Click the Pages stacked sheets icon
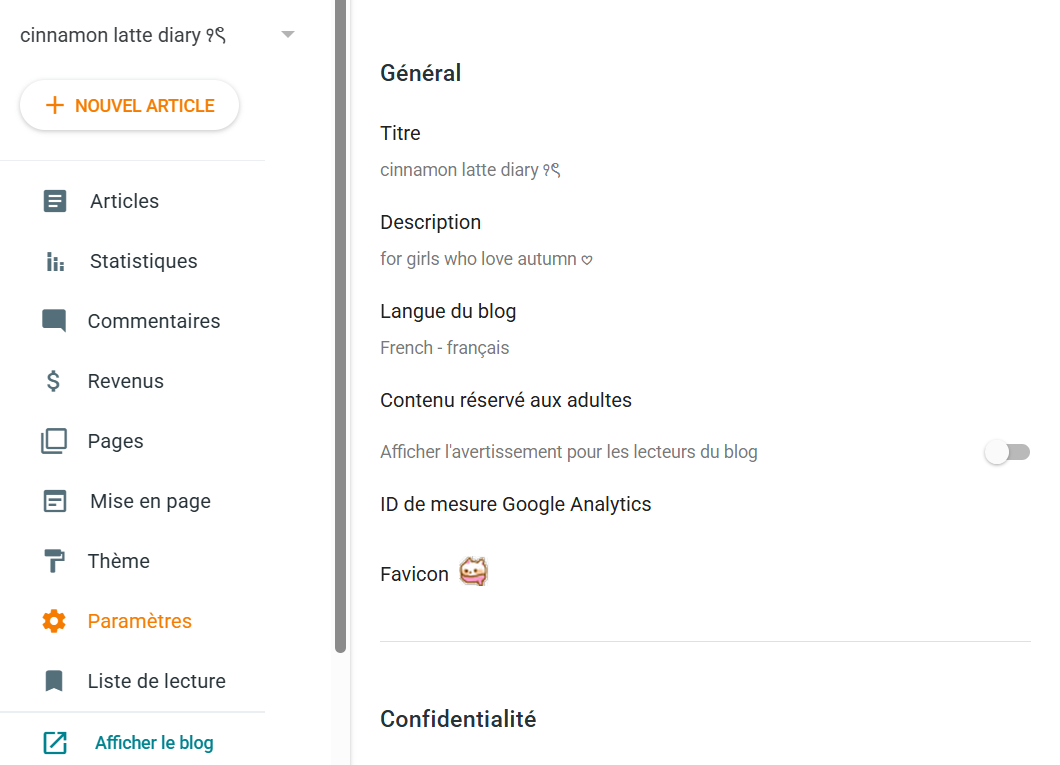The height and width of the screenshot is (765, 1060). (54, 441)
